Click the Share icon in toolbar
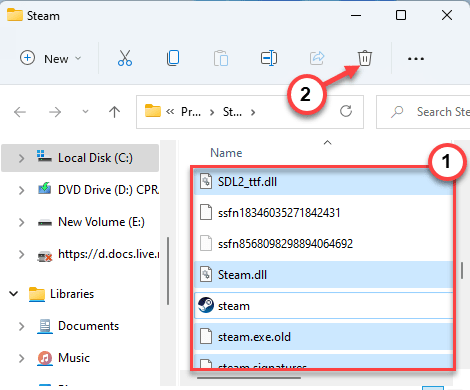 tap(317, 58)
